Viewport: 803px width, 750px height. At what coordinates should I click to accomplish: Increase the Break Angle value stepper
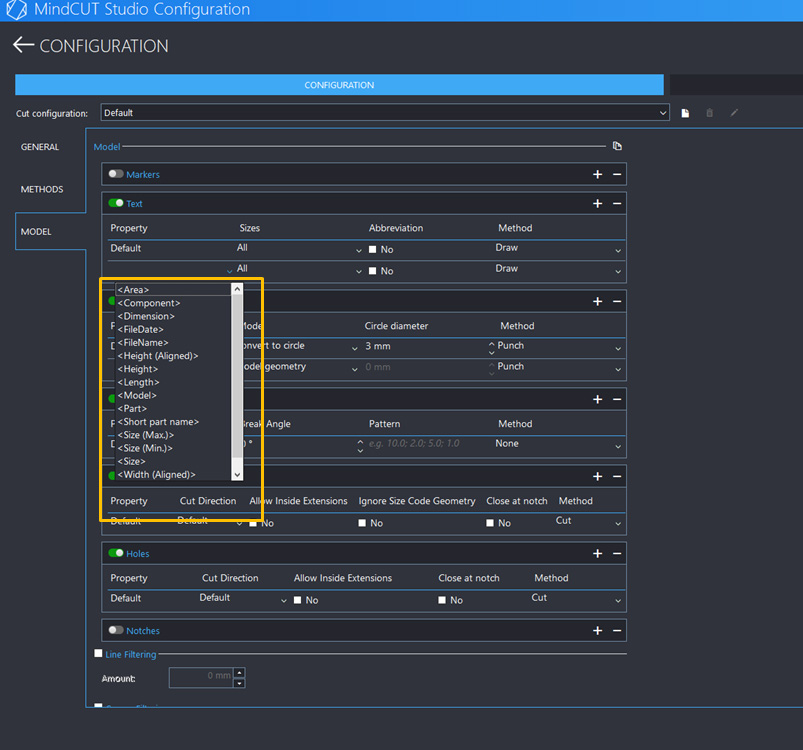pos(360,441)
